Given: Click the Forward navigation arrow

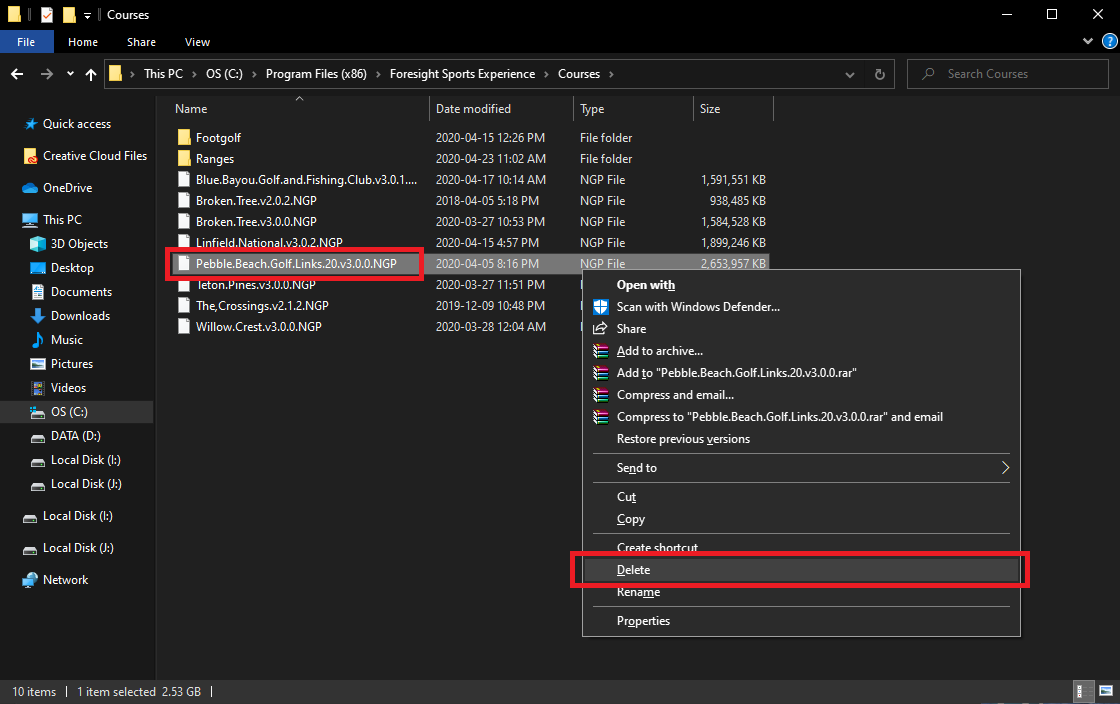Looking at the screenshot, I should (46, 74).
